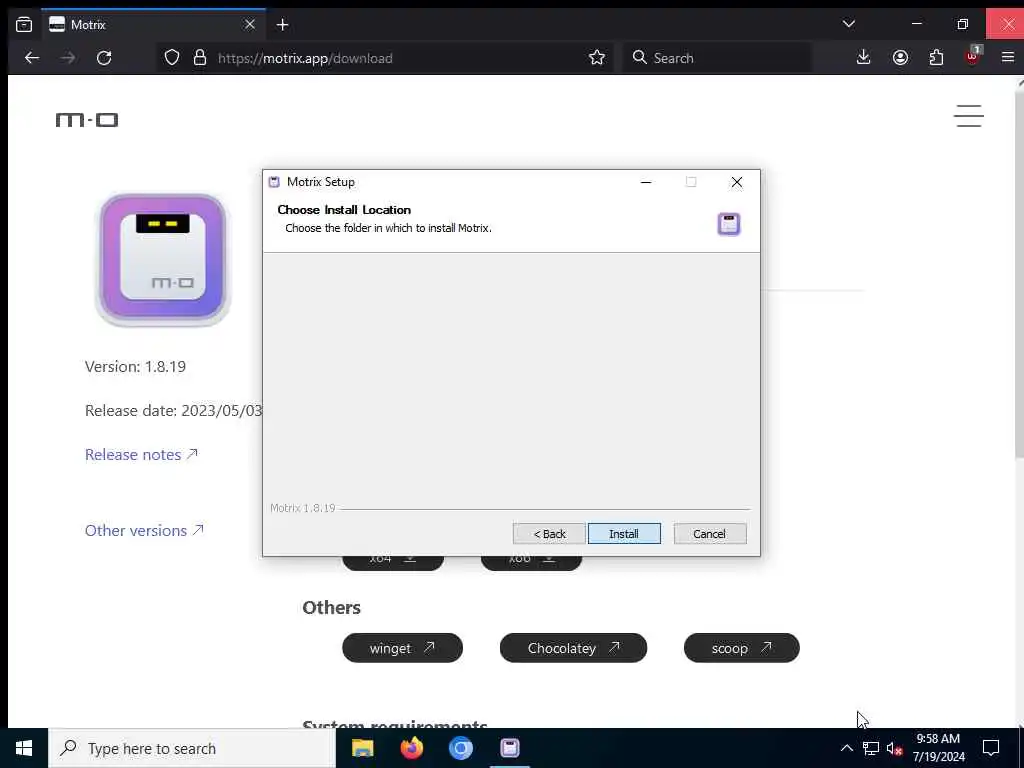Go back in Motrix Setup wizard
Screen dimensions: 1024x768
[x=549, y=534]
